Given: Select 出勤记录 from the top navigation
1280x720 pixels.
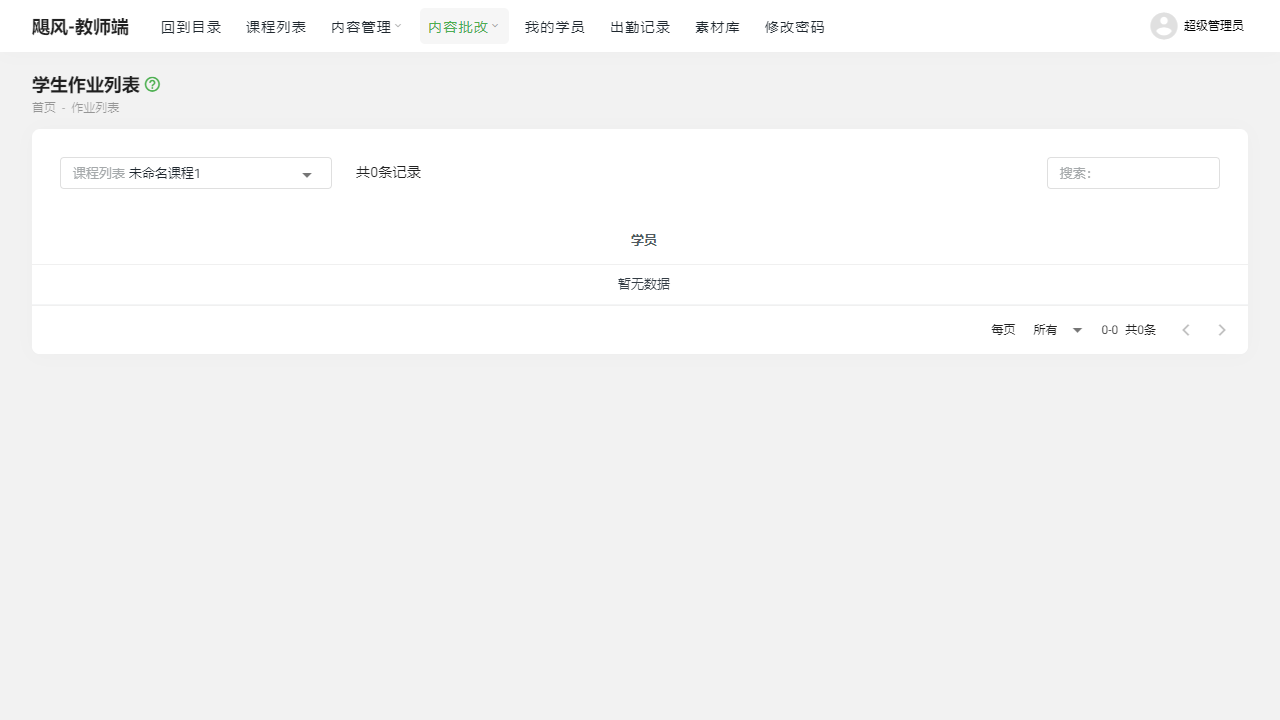Looking at the screenshot, I should (x=639, y=26).
